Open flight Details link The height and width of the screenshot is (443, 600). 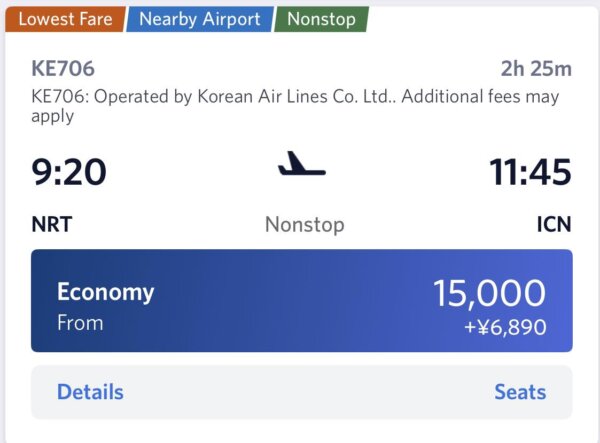[x=90, y=392]
